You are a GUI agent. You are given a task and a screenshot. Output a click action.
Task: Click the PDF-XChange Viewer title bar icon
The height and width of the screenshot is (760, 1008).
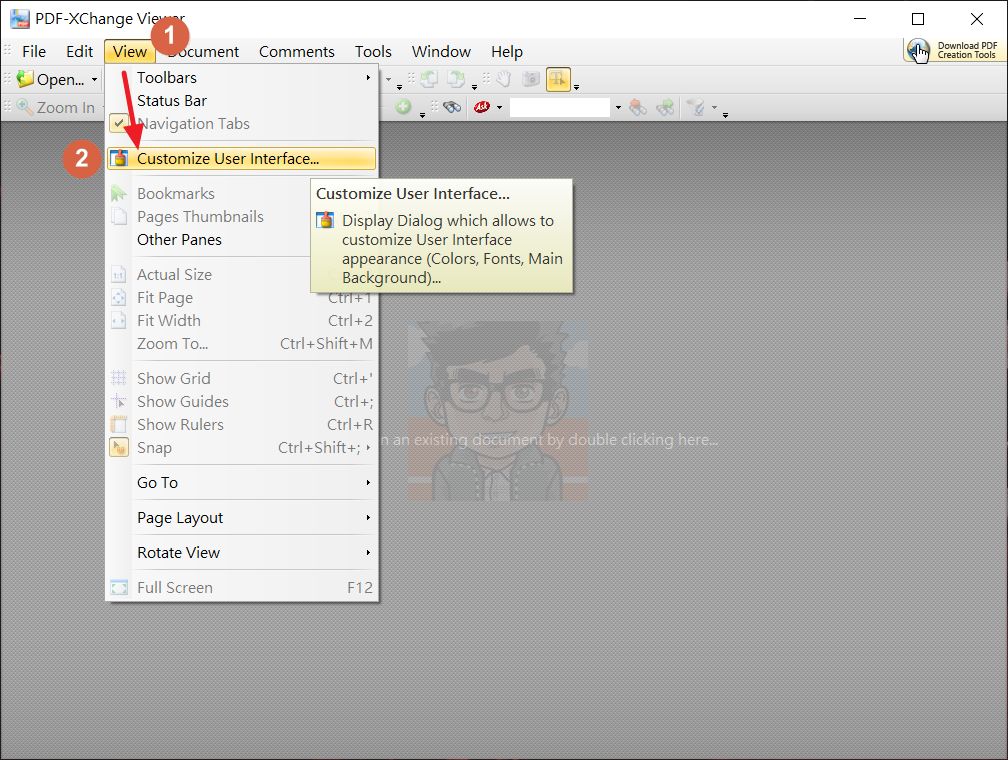click(x=20, y=19)
